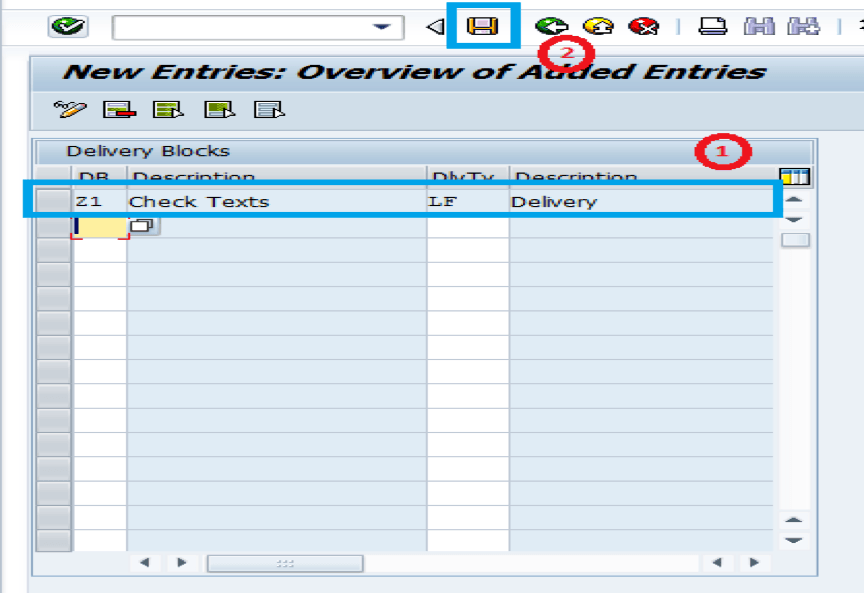Click the yellow Exit arrow icon
This screenshot has width=864, height=593.
pos(597,26)
